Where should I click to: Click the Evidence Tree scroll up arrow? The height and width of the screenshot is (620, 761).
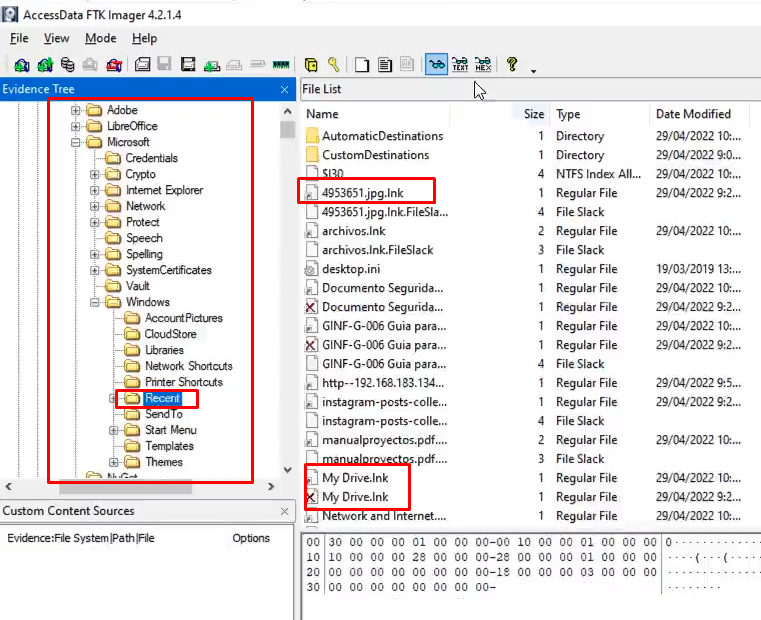coord(287,112)
